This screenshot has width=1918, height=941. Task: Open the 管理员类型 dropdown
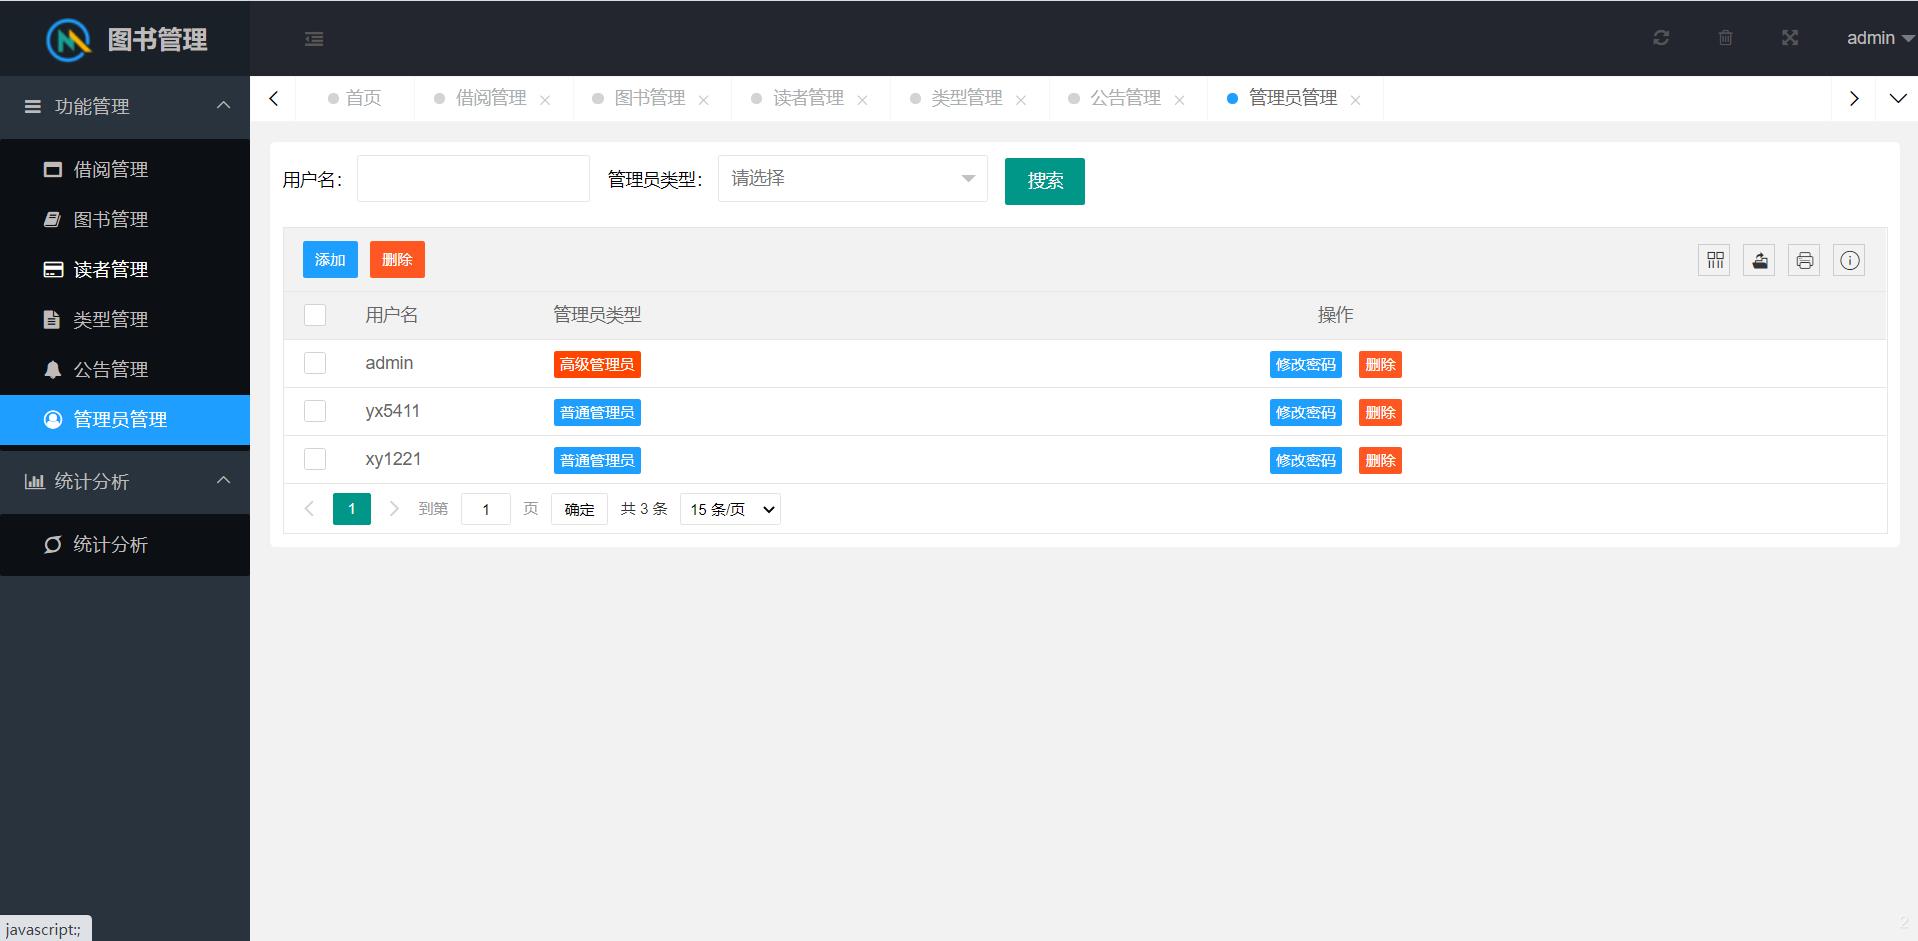(x=853, y=179)
